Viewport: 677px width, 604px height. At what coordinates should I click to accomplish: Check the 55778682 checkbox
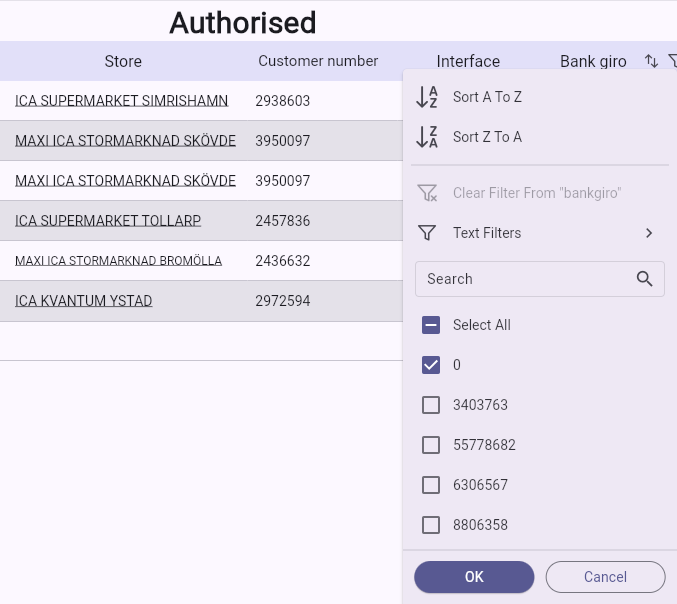(x=431, y=445)
